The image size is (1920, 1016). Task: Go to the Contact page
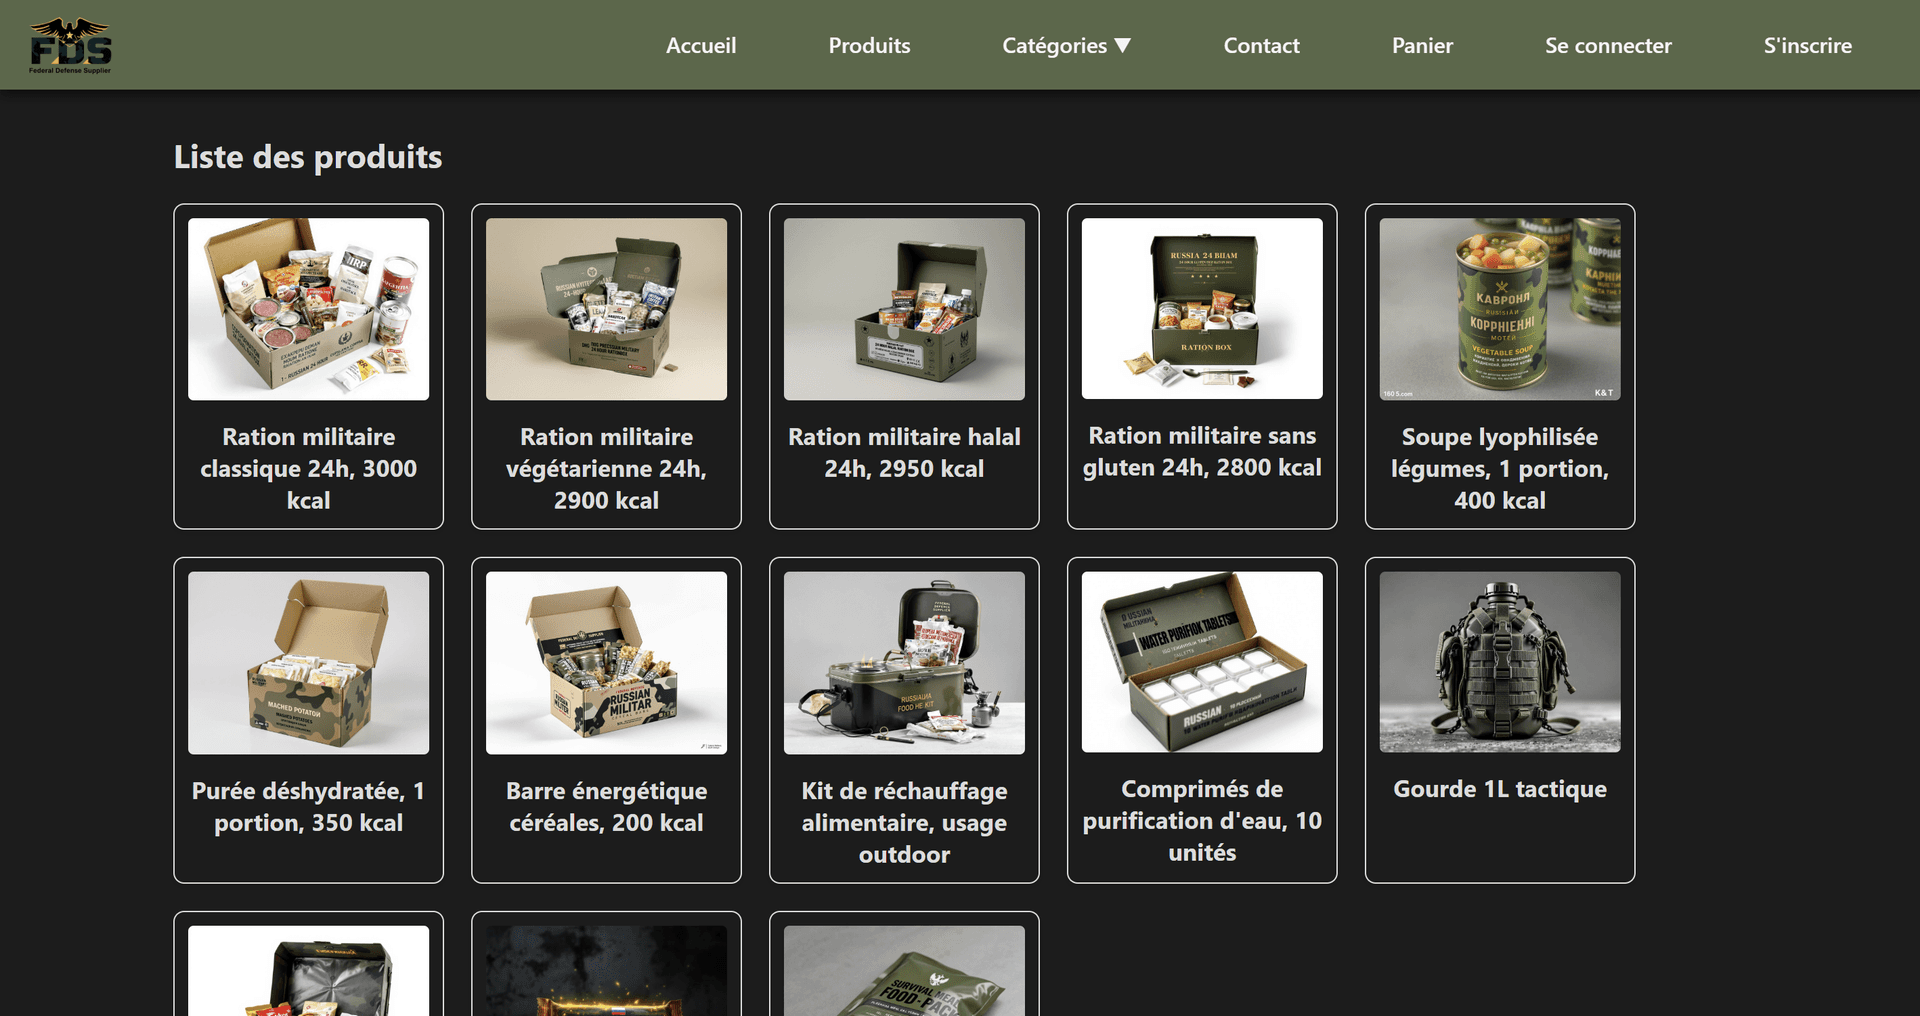pos(1261,45)
